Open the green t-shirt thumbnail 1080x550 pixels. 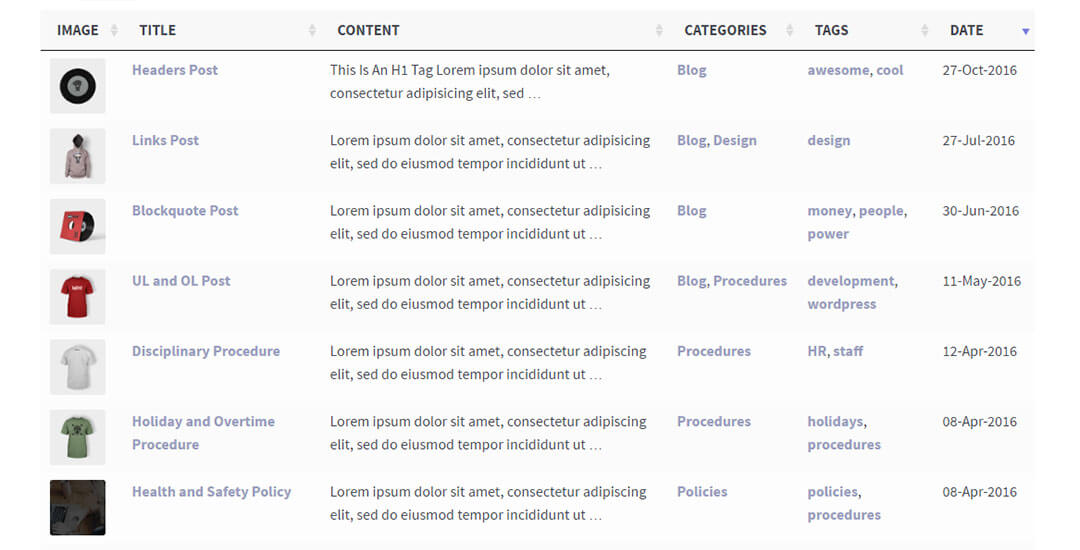point(78,437)
